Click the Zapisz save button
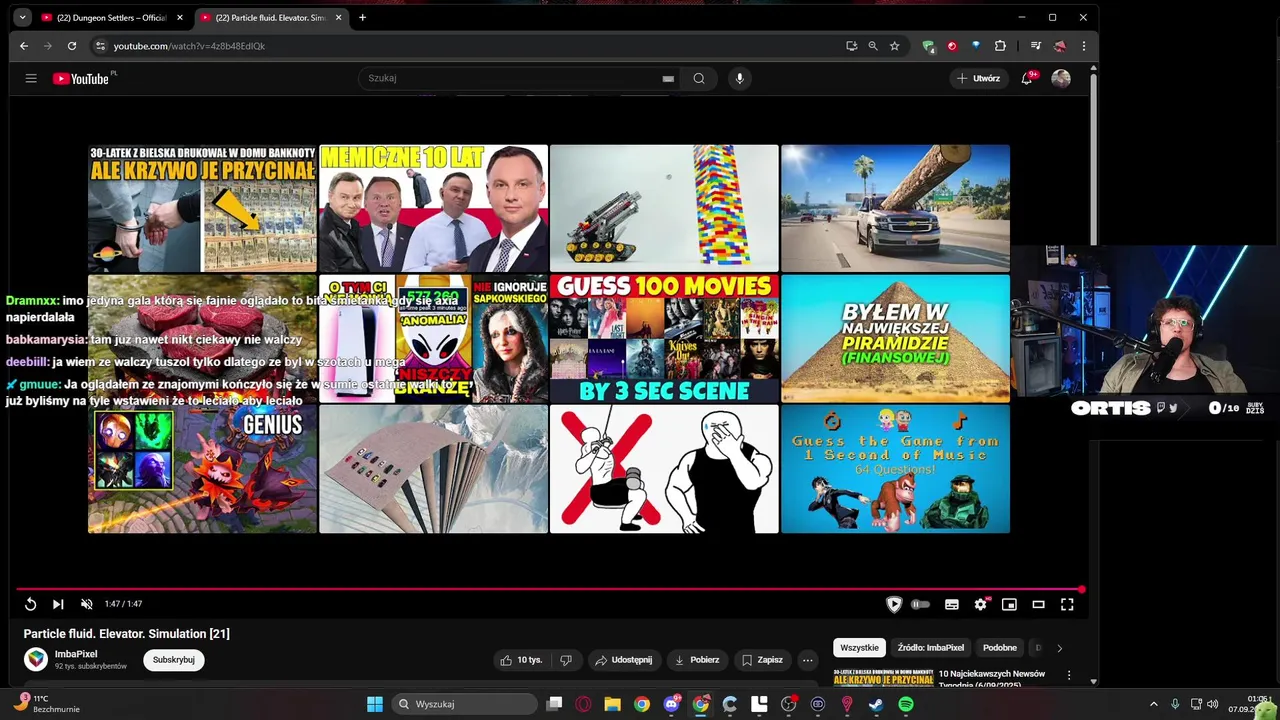This screenshot has height=720, width=1280. pyautogui.click(x=762, y=660)
